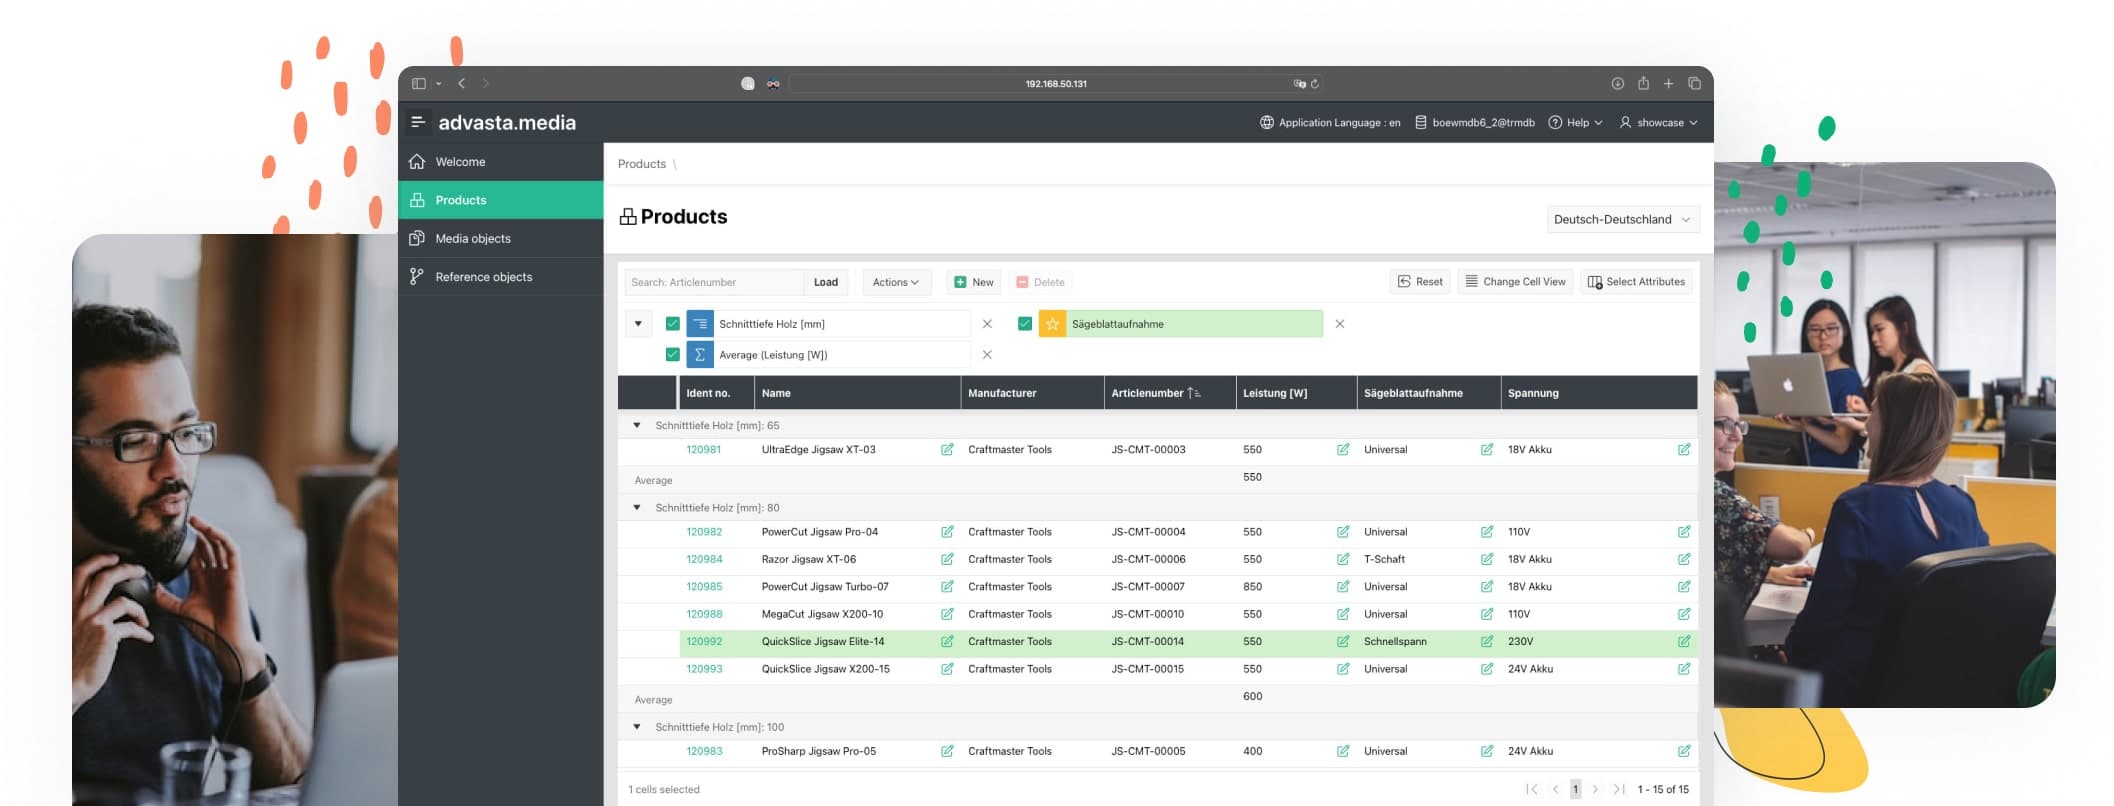The image size is (2114, 806).
Task: Jump to the first page of results
Action: click(x=1531, y=790)
